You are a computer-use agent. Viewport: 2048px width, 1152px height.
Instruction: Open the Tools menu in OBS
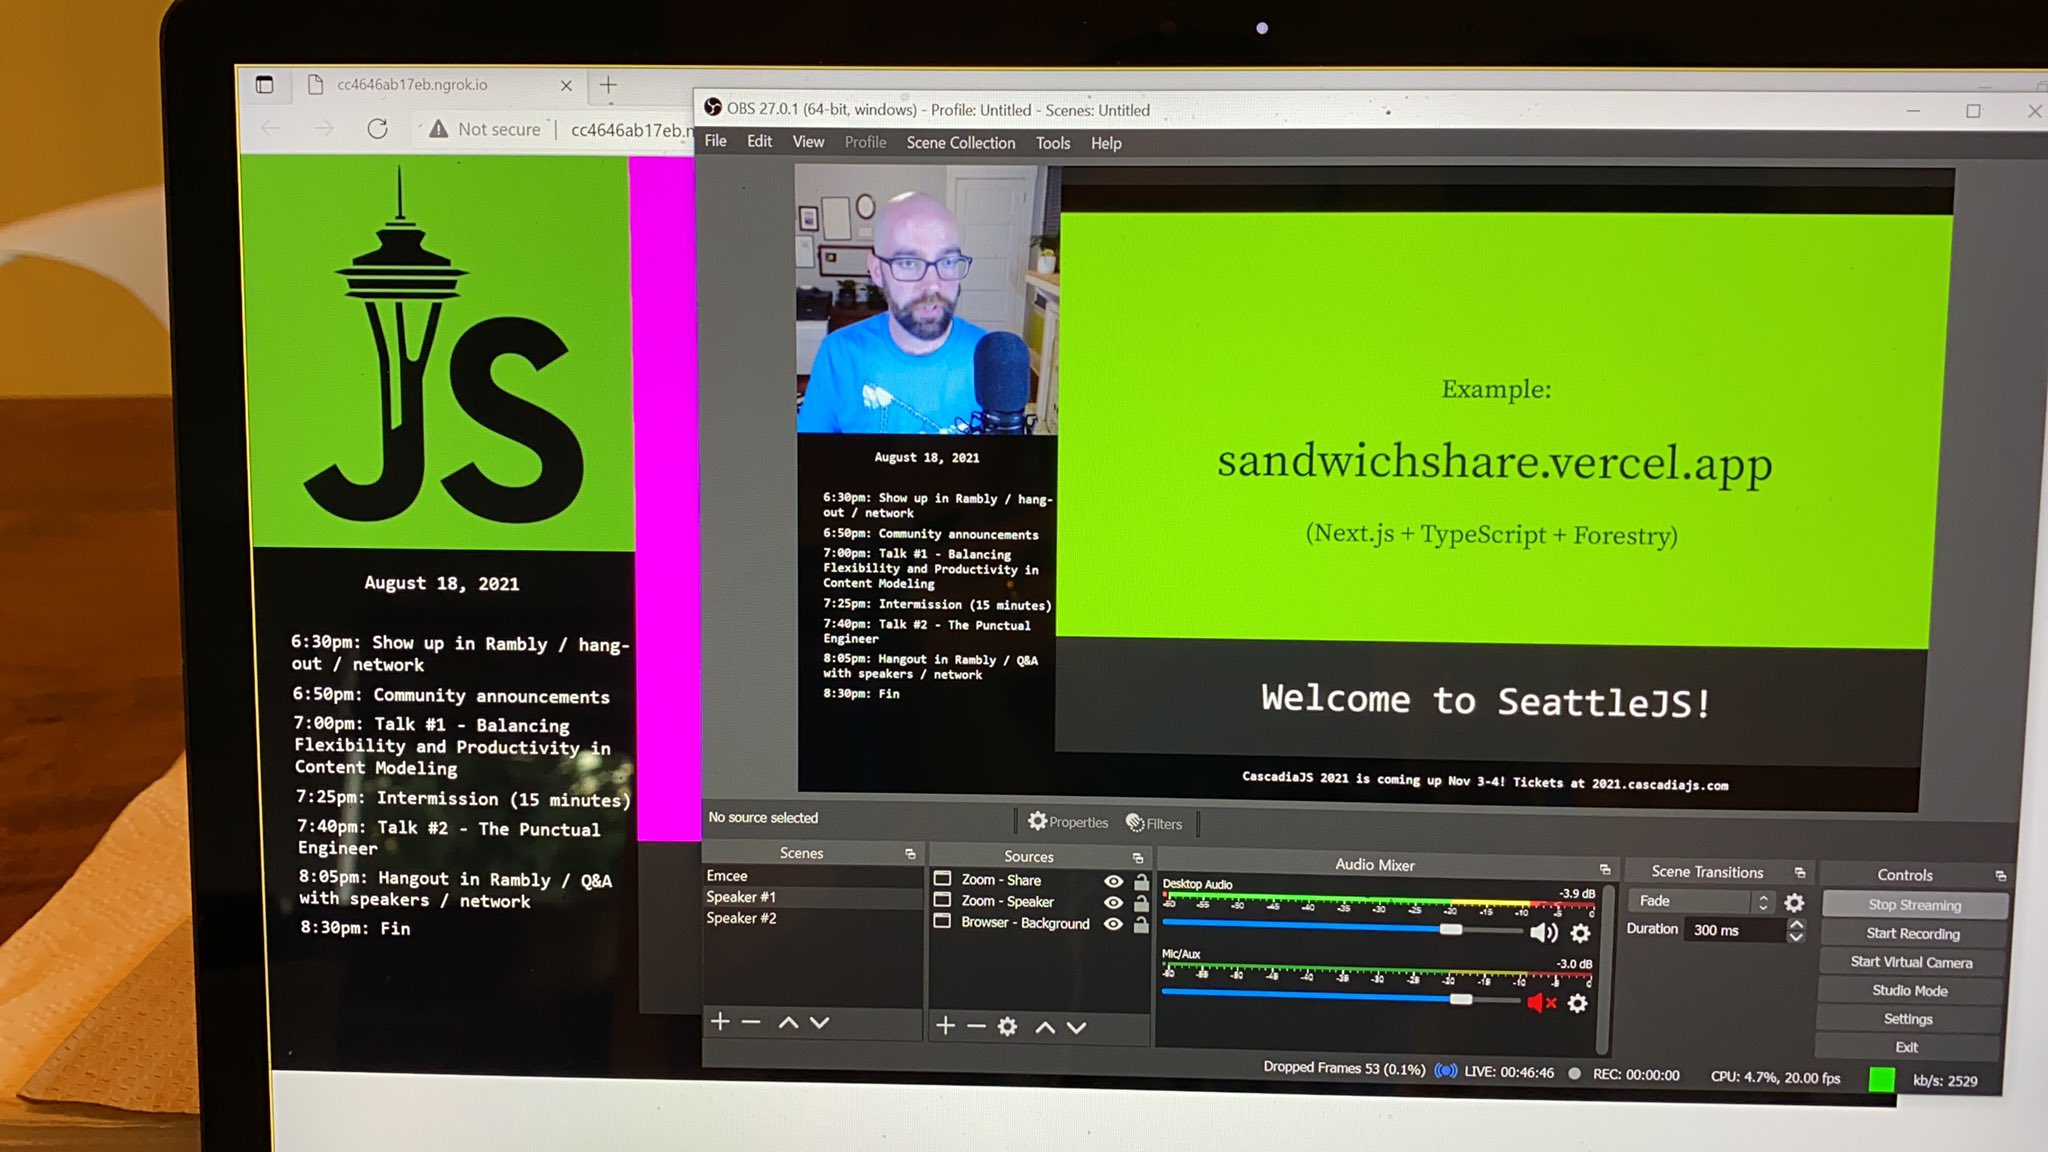click(x=1053, y=143)
